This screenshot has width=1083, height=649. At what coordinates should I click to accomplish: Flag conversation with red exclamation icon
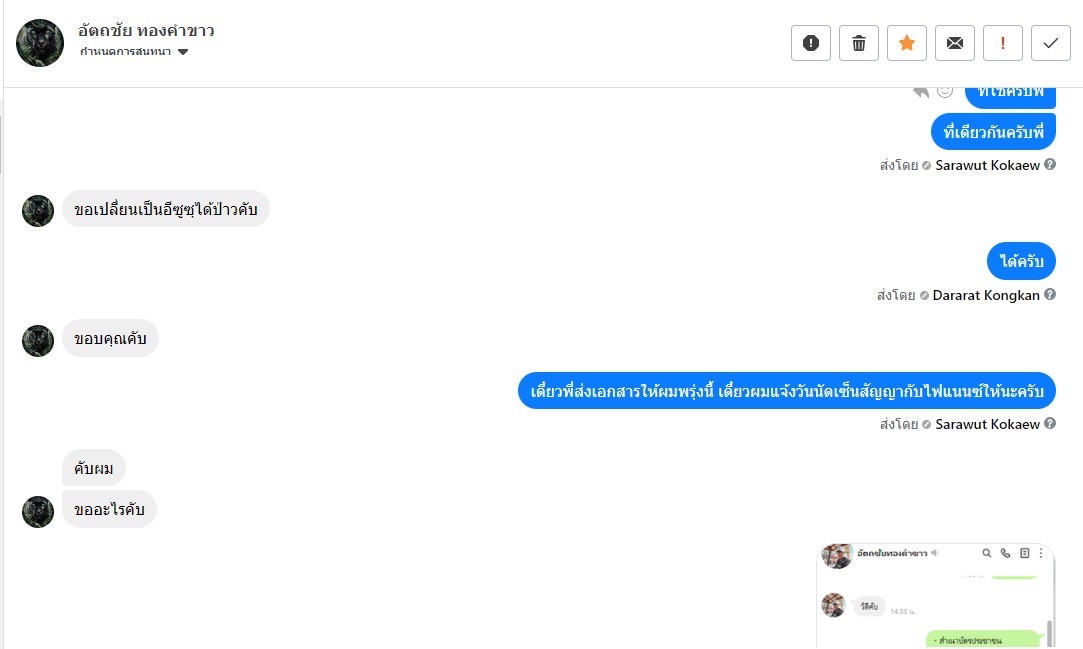(1003, 43)
